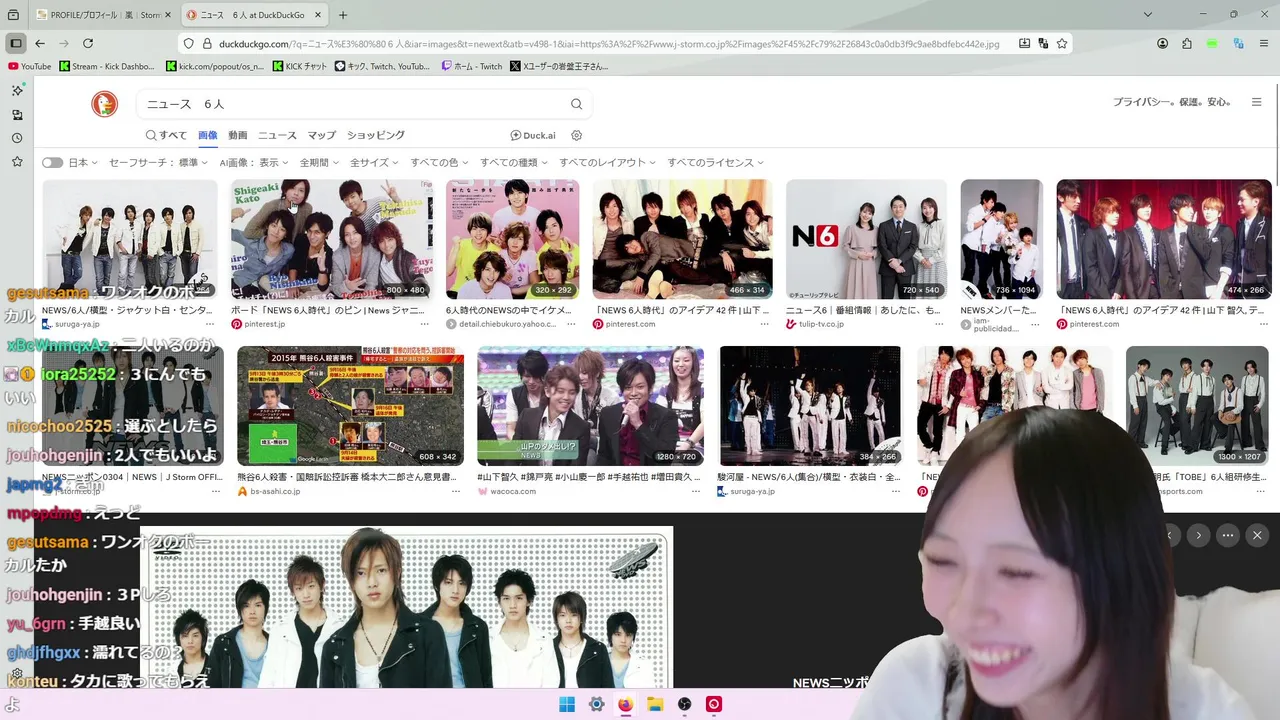1280x720 pixels.
Task: Open synced tabs in the sidebar
Action: pyautogui.click(x=17, y=114)
